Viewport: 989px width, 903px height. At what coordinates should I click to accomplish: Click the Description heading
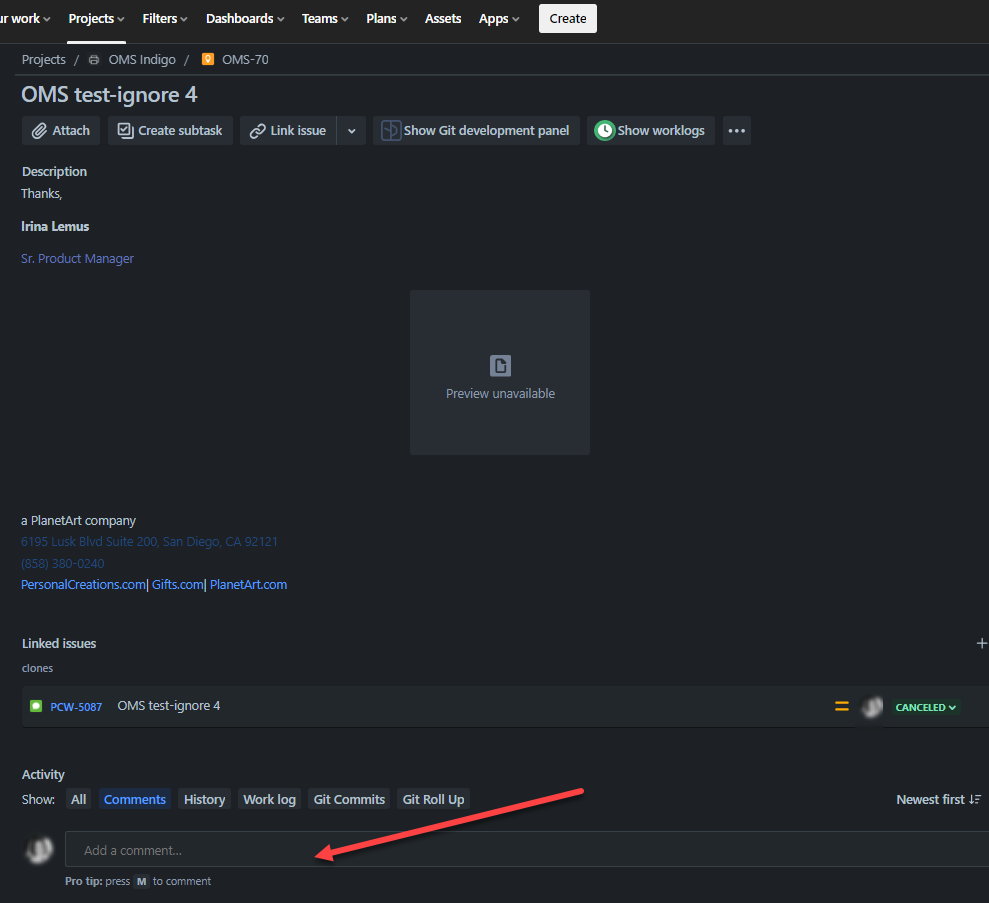(54, 172)
